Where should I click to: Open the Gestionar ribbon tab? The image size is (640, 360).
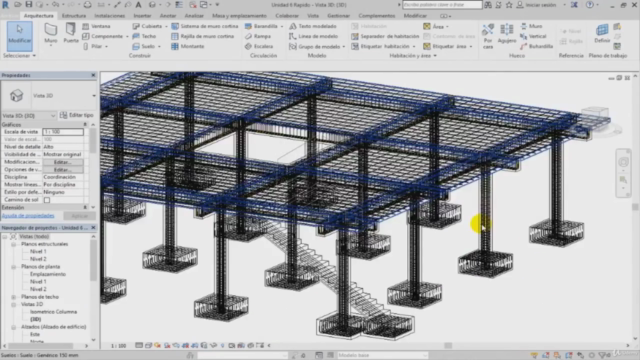(338, 16)
